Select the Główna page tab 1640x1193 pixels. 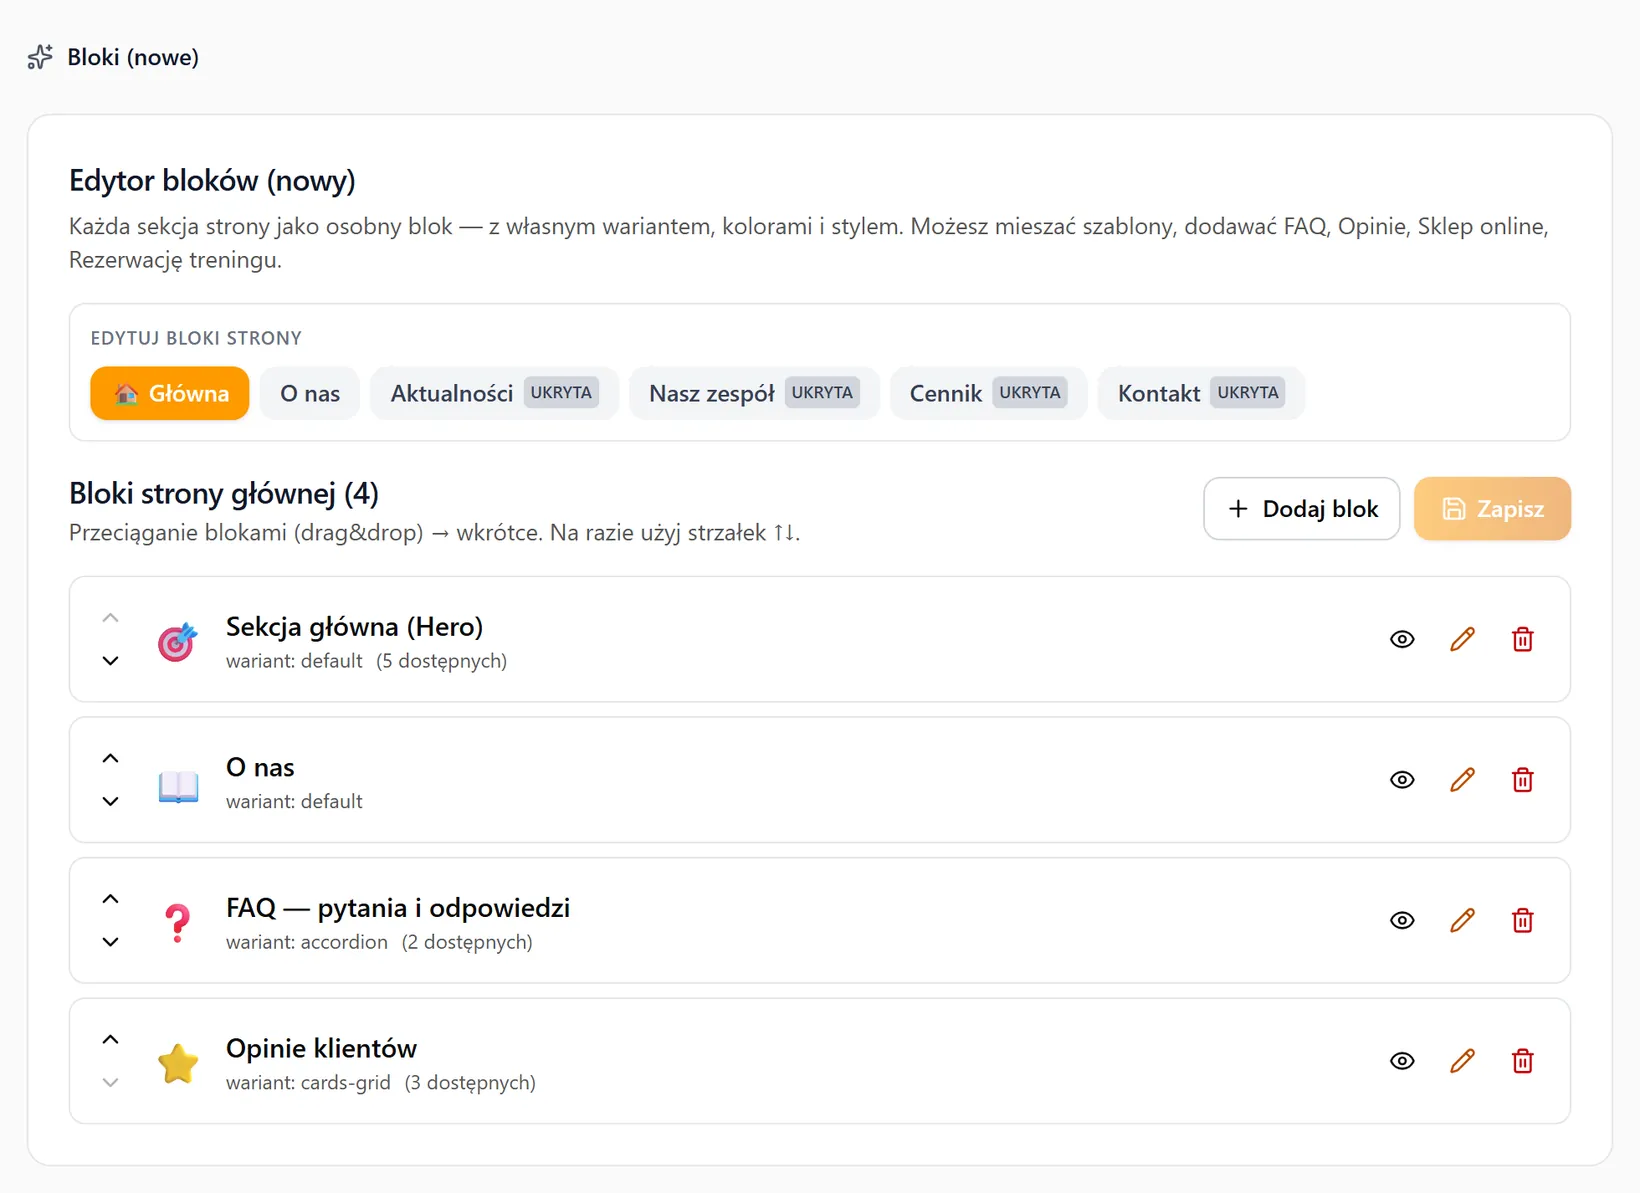pyautogui.click(x=170, y=393)
